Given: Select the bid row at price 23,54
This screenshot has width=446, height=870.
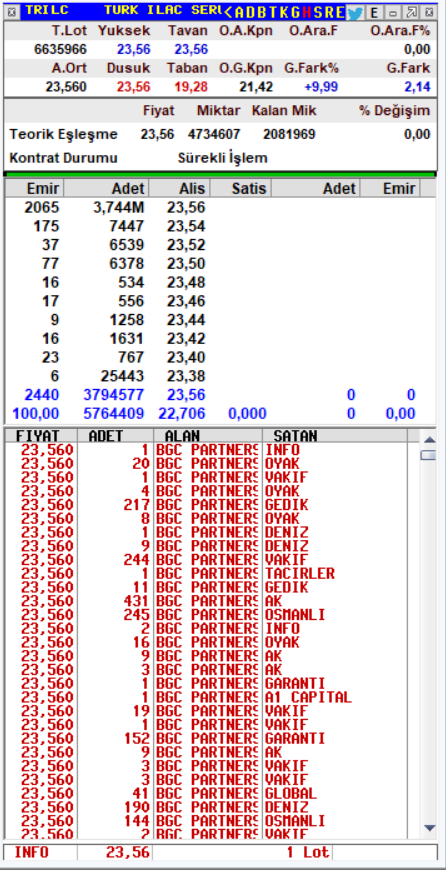Looking at the screenshot, I should [219, 226].
